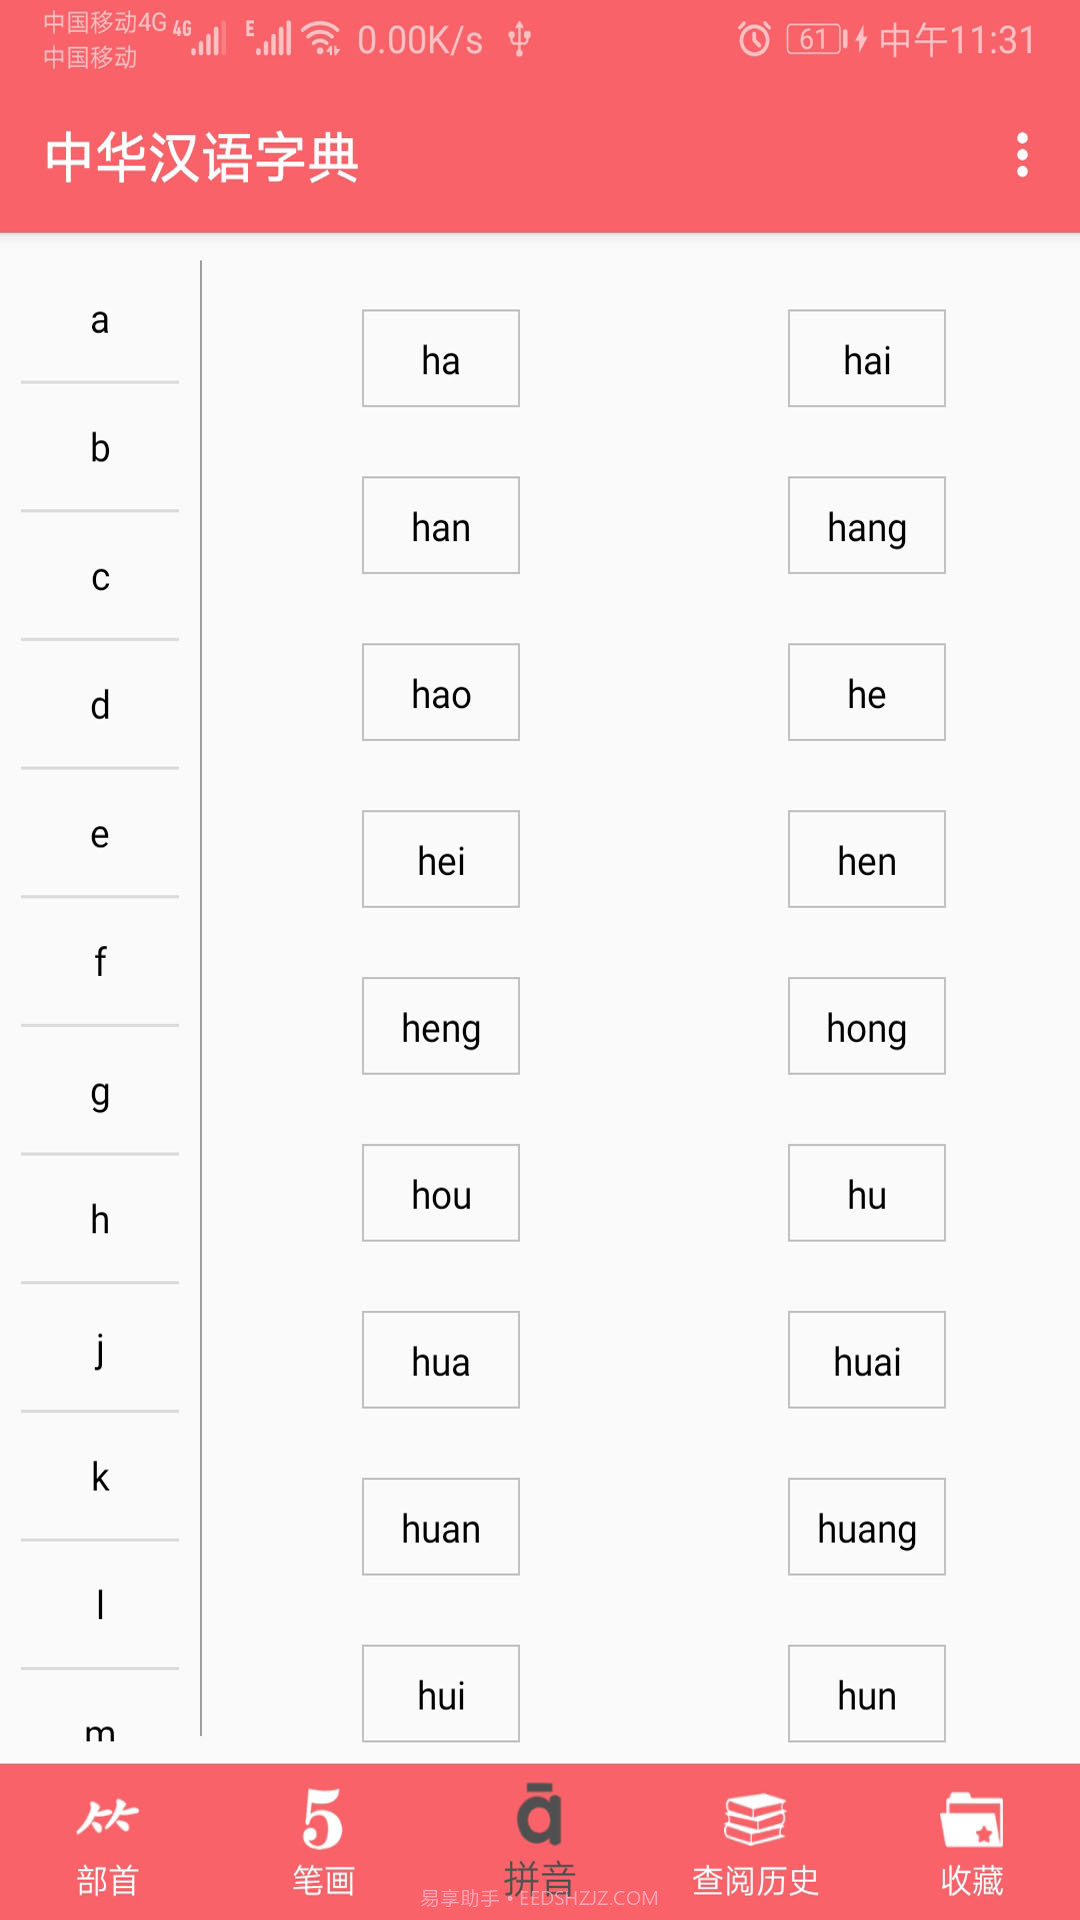Select the pinyin syllable 'ha'
This screenshot has height=1920, width=1080.
point(440,358)
